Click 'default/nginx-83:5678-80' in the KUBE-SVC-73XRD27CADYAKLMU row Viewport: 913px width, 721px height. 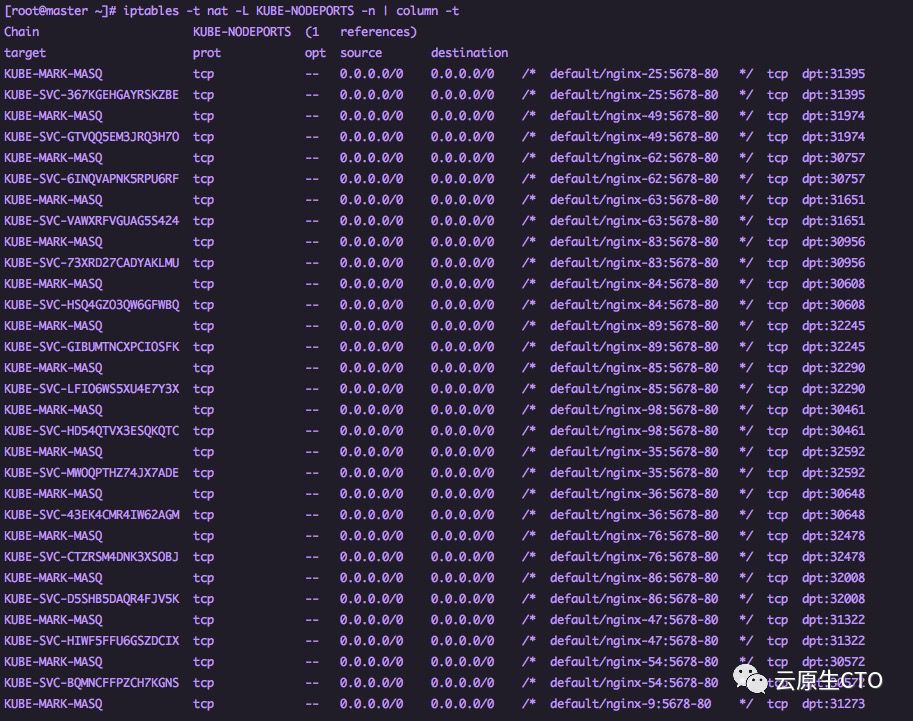(x=634, y=263)
